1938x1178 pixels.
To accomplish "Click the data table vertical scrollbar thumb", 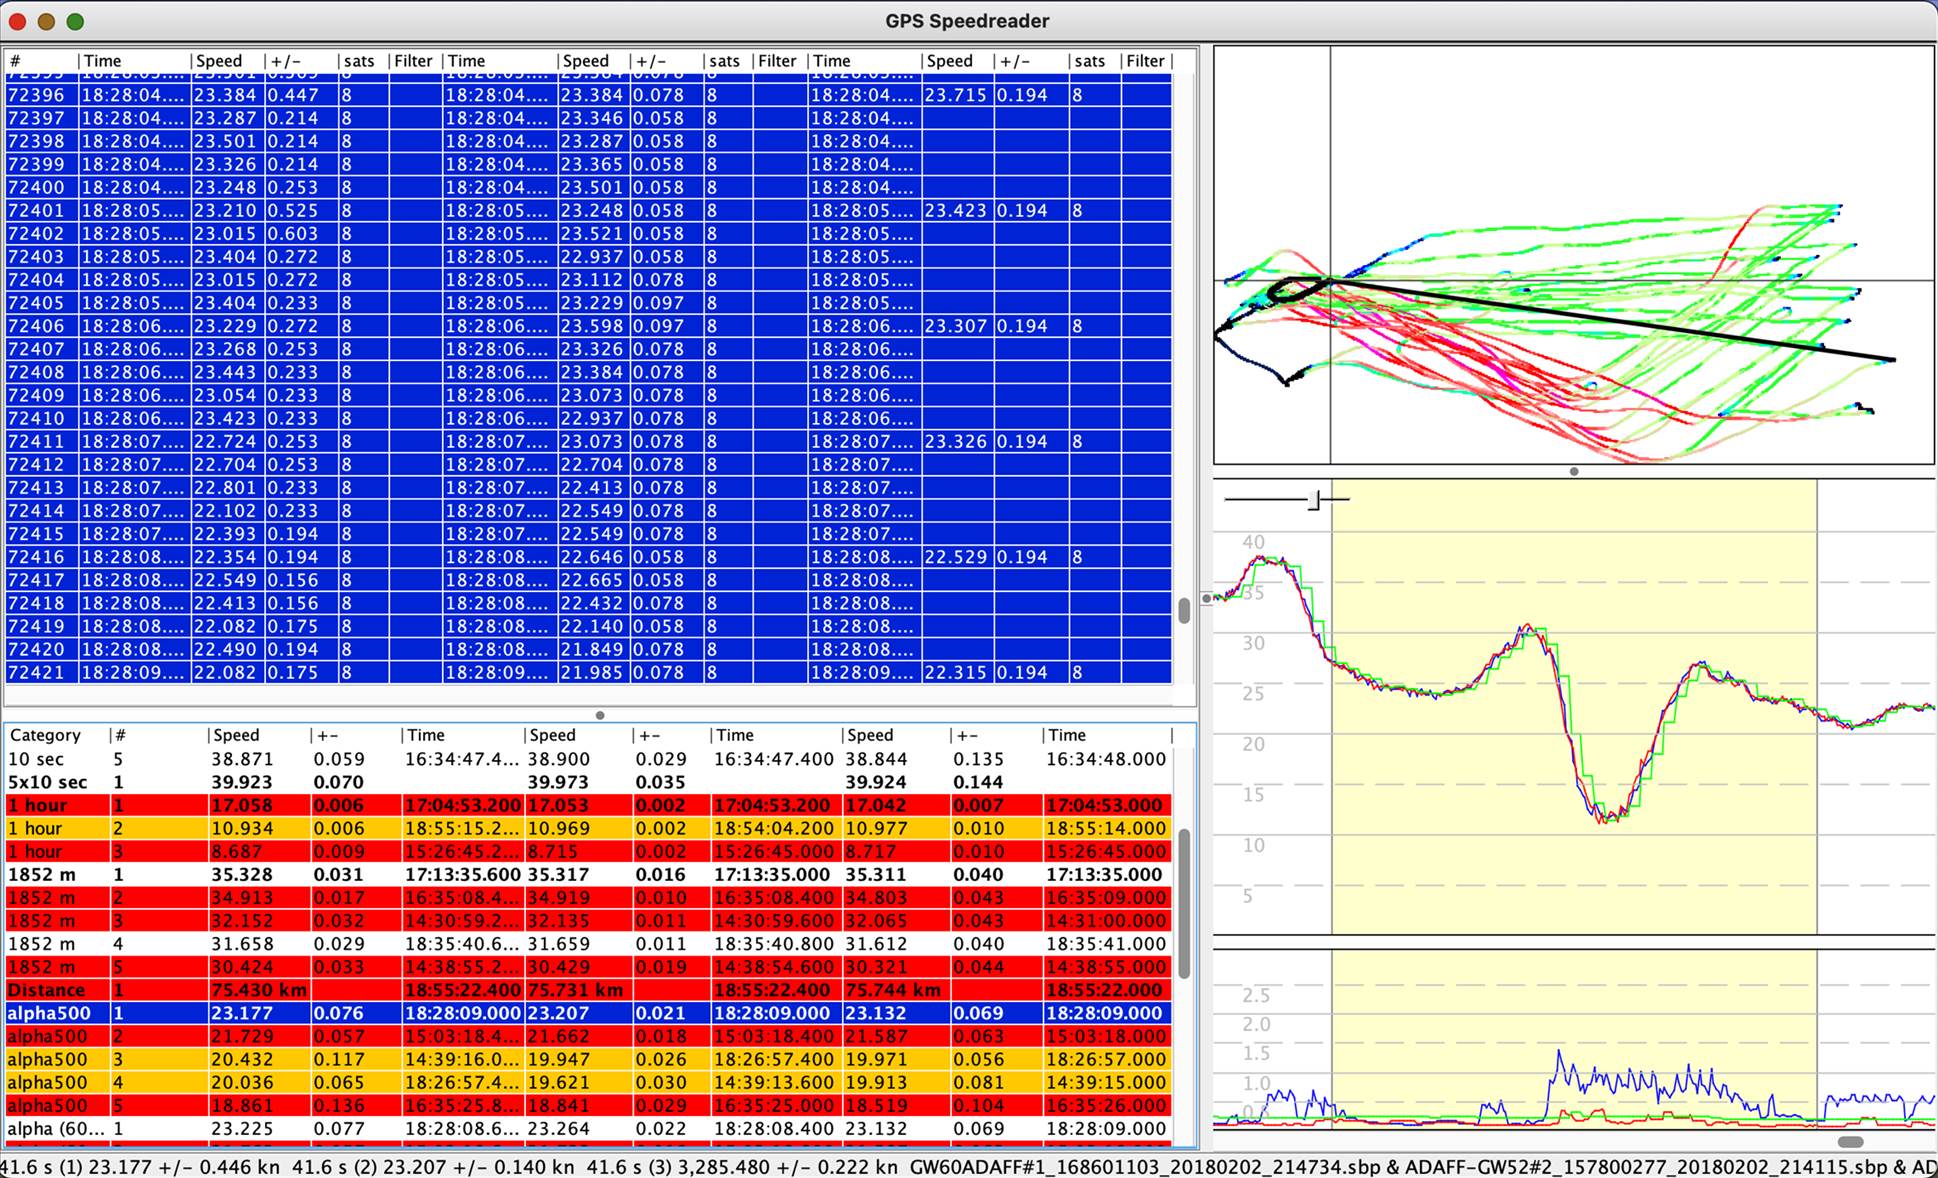I will point(1184,610).
